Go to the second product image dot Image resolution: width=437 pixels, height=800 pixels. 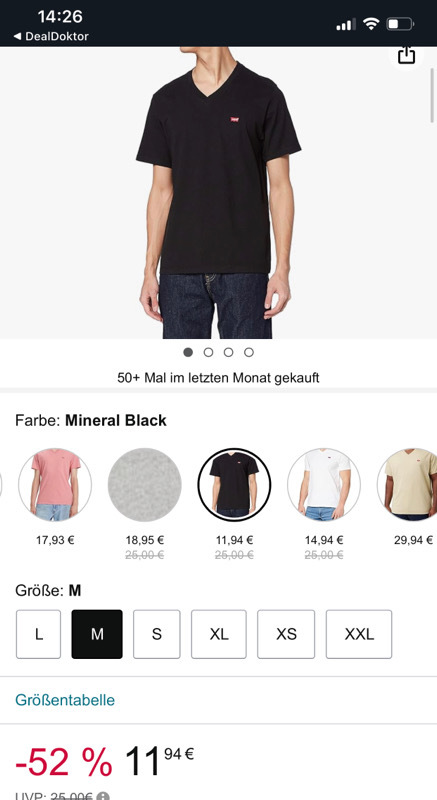coord(208,352)
